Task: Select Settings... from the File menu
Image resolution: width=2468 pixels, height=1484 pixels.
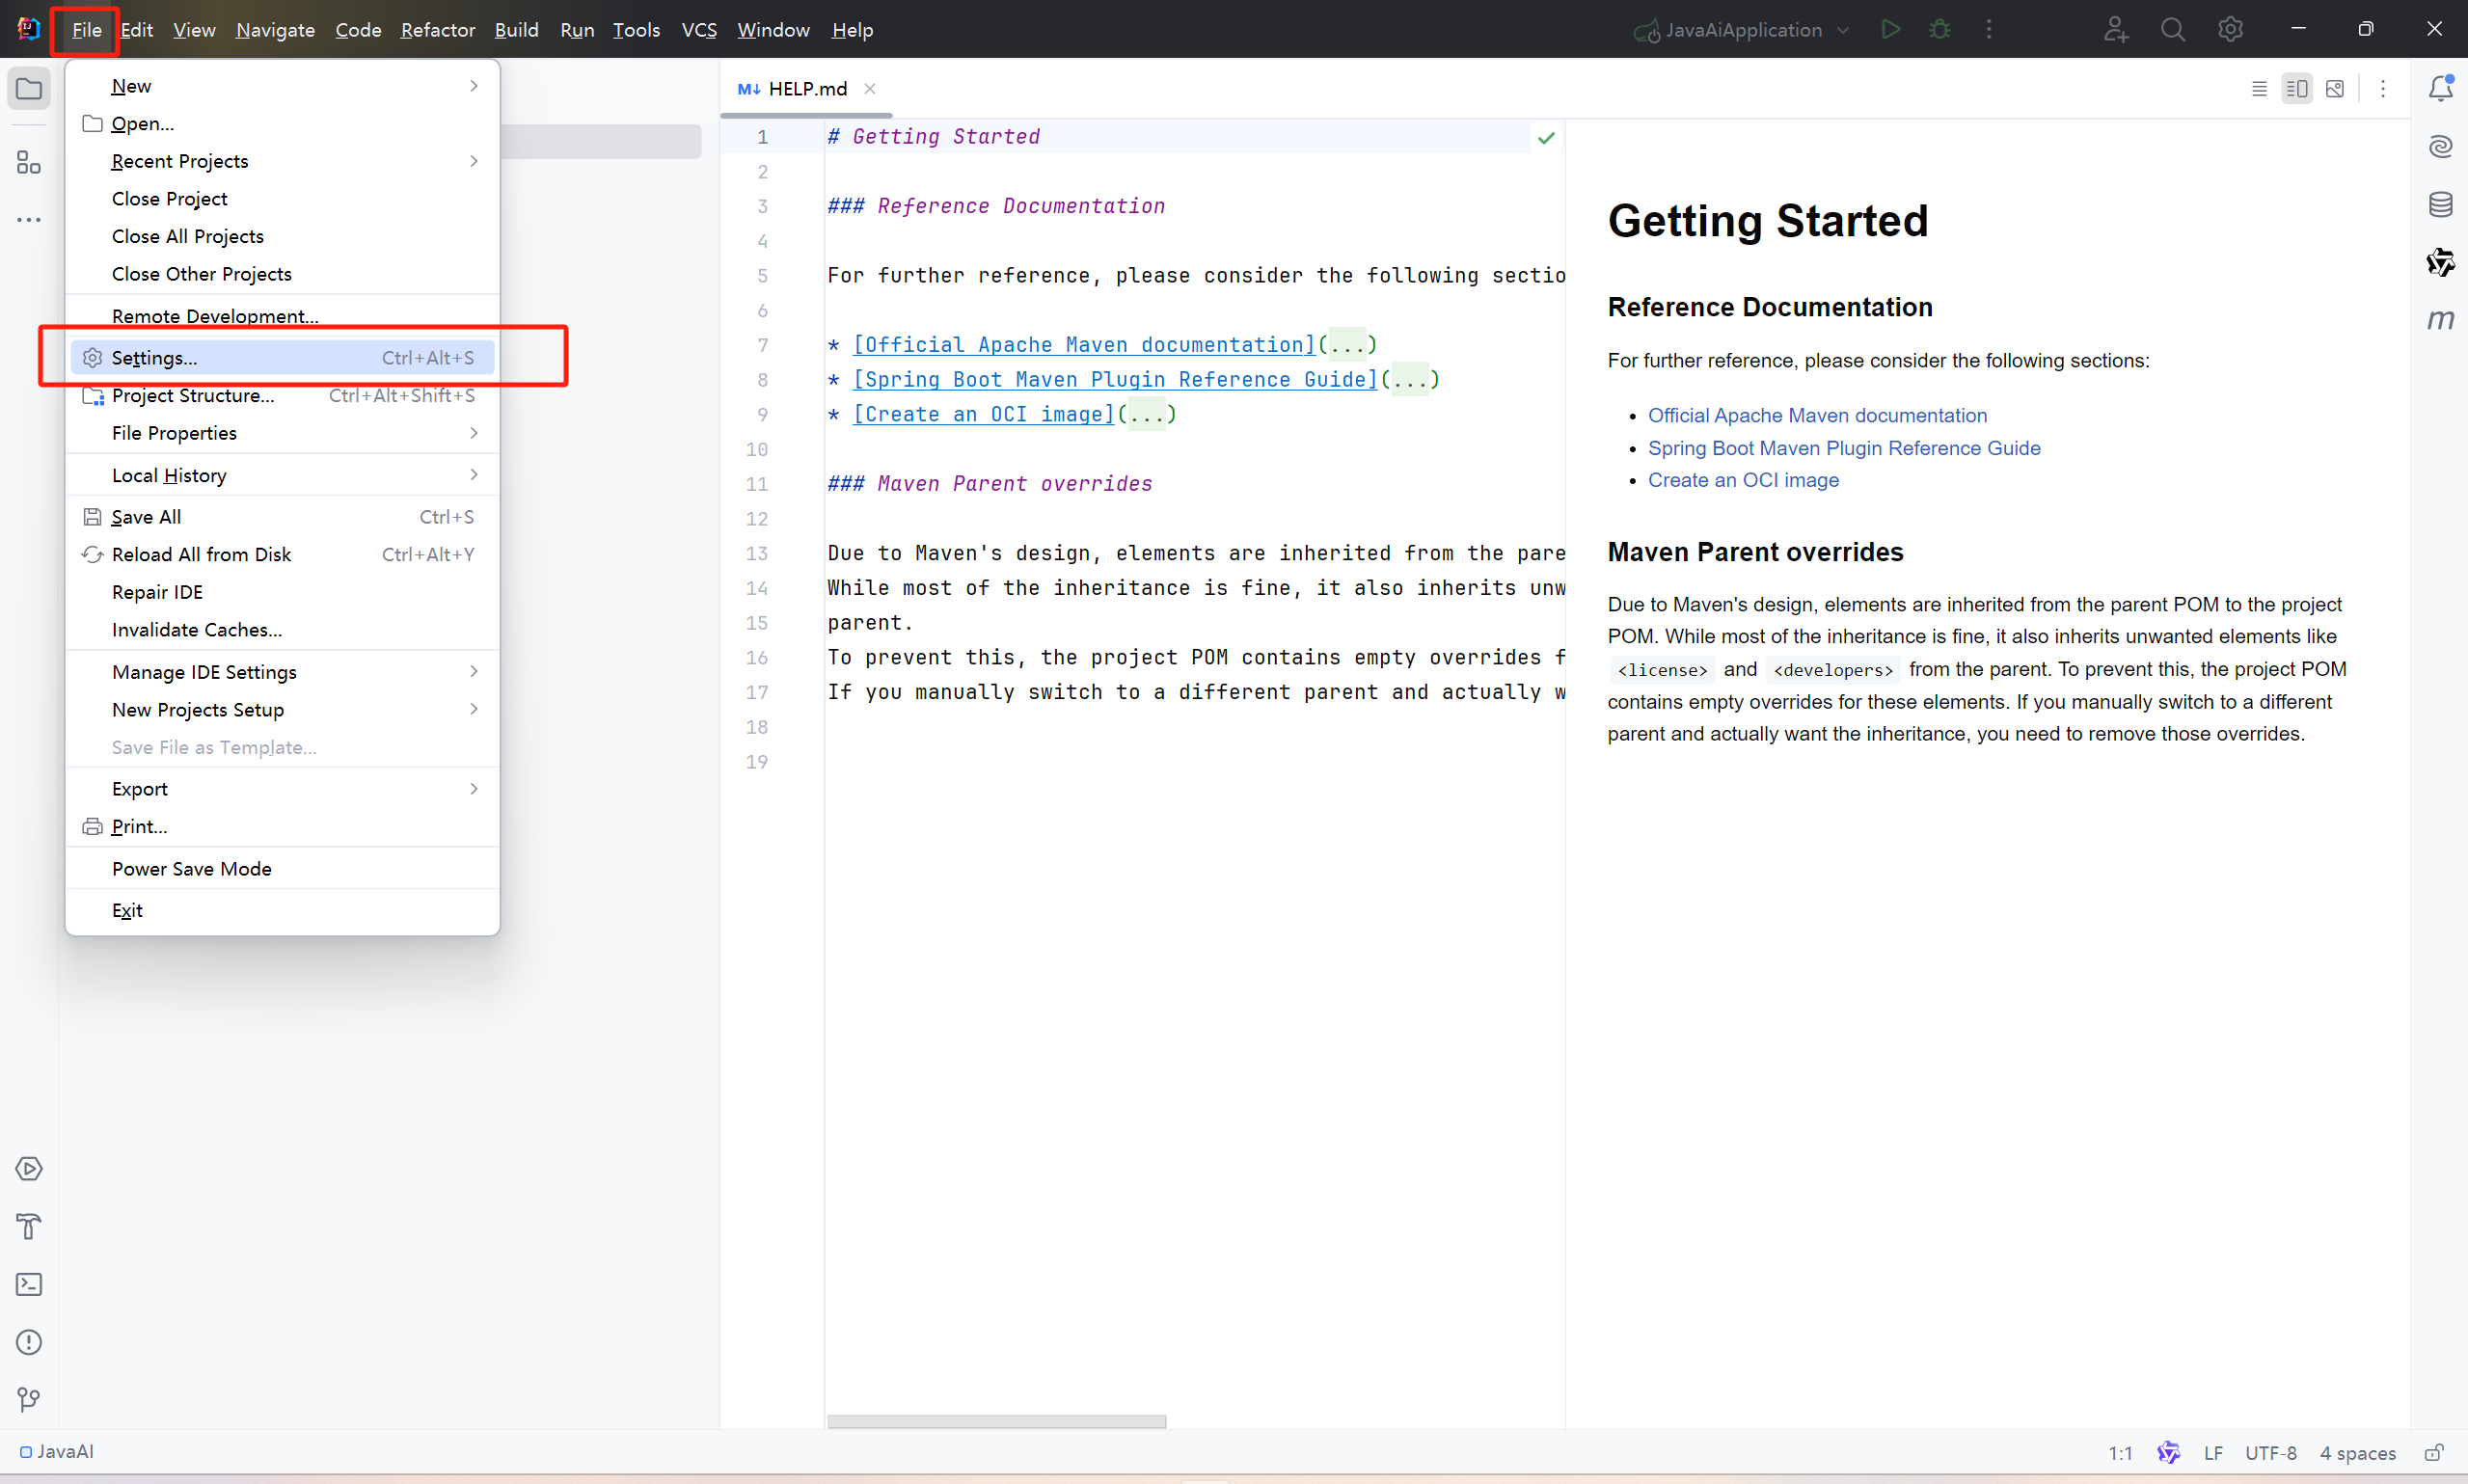Action: (155, 358)
